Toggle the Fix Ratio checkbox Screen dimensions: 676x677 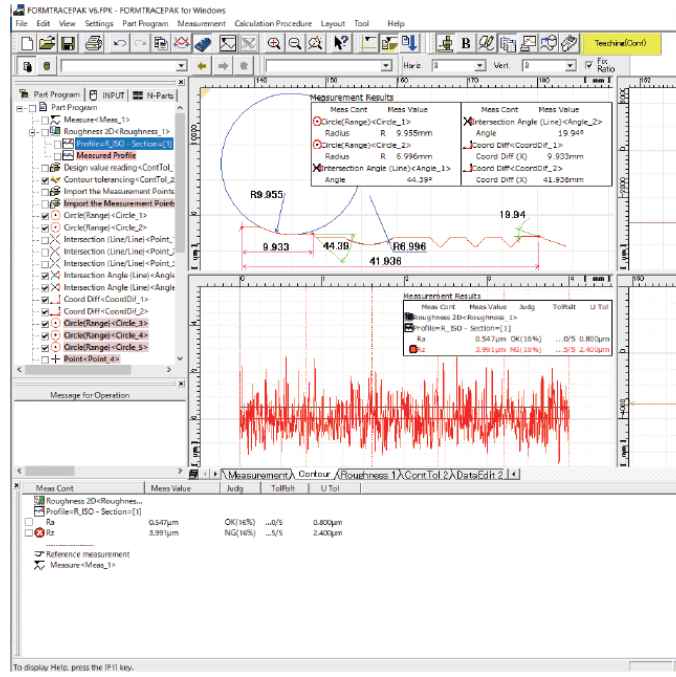pos(588,65)
